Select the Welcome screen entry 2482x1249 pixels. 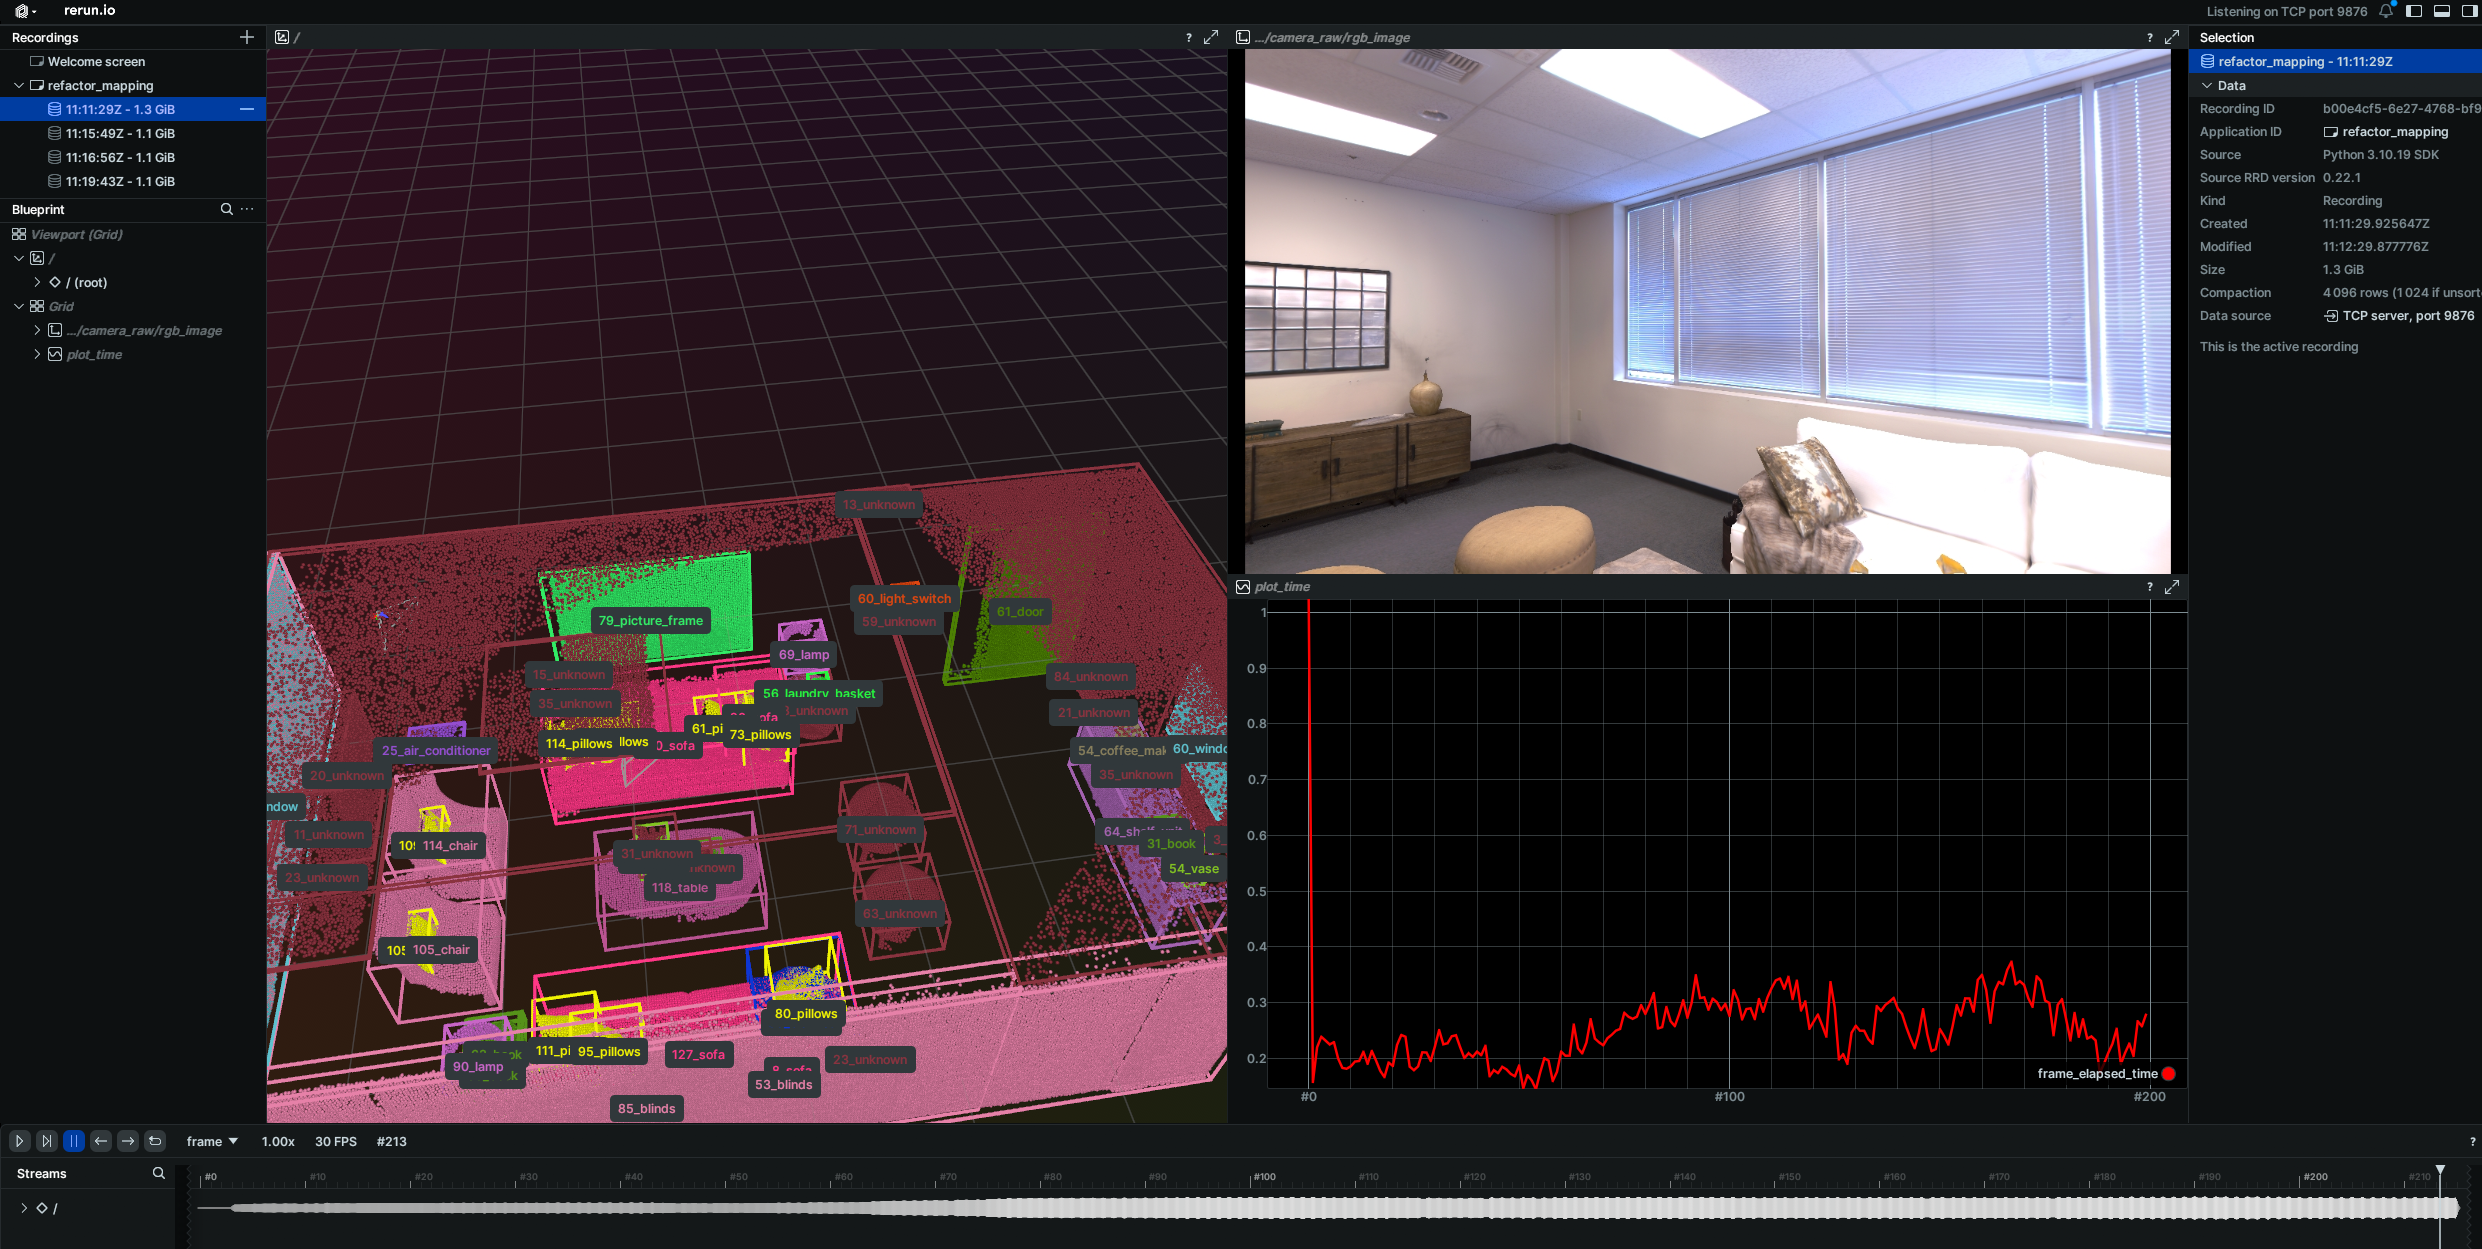point(96,61)
